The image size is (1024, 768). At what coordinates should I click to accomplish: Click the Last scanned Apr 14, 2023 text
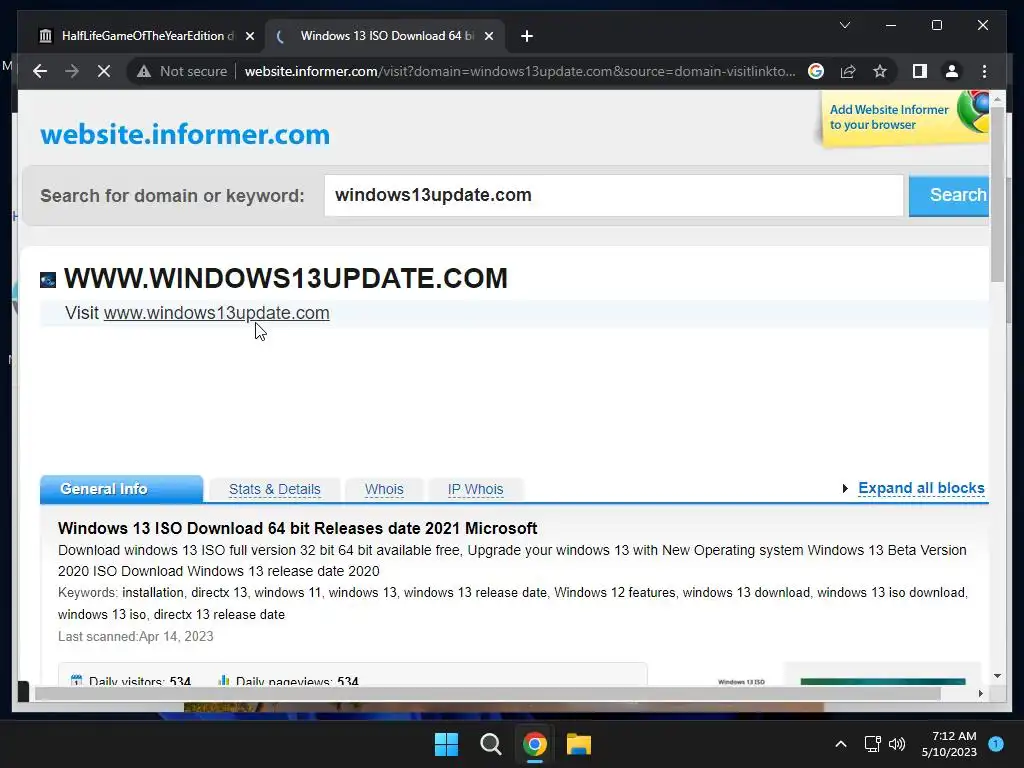(x=136, y=636)
